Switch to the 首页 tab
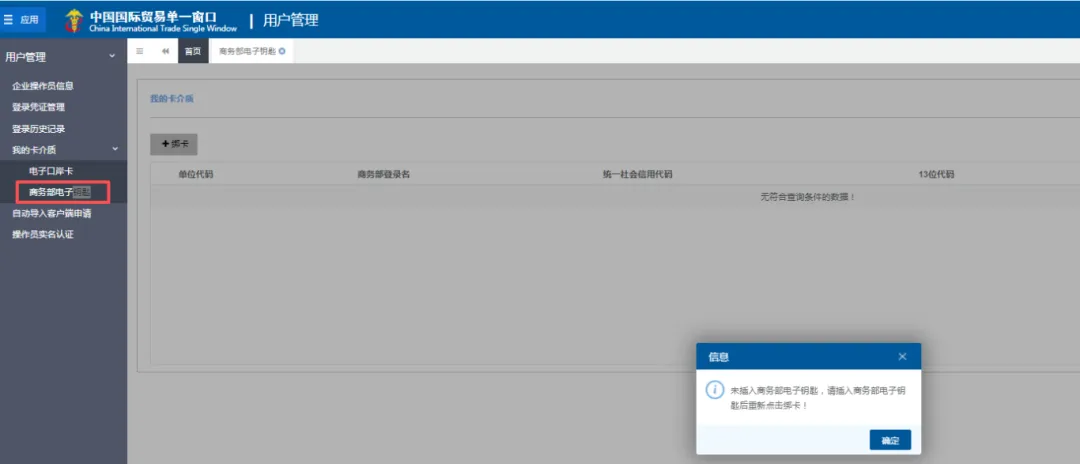The image size is (1080, 464). point(193,51)
